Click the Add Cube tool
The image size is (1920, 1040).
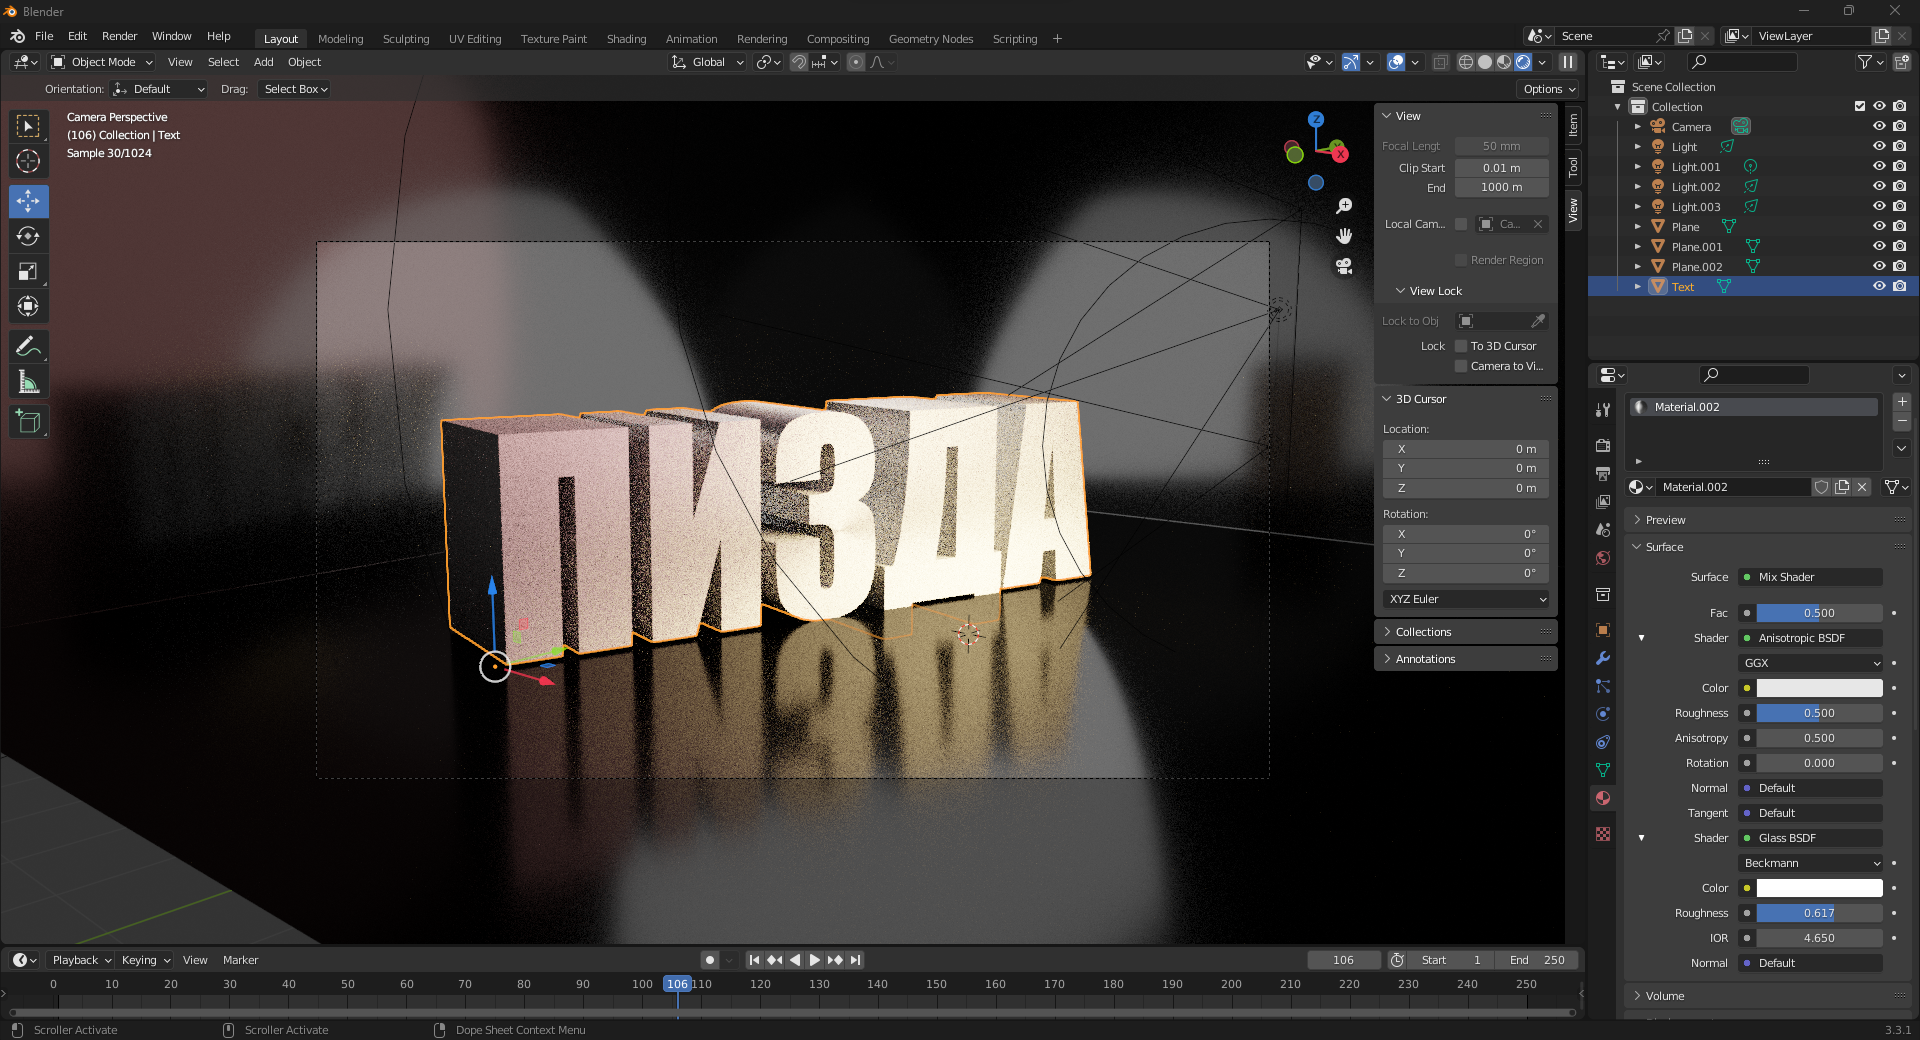[x=28, y=422]
